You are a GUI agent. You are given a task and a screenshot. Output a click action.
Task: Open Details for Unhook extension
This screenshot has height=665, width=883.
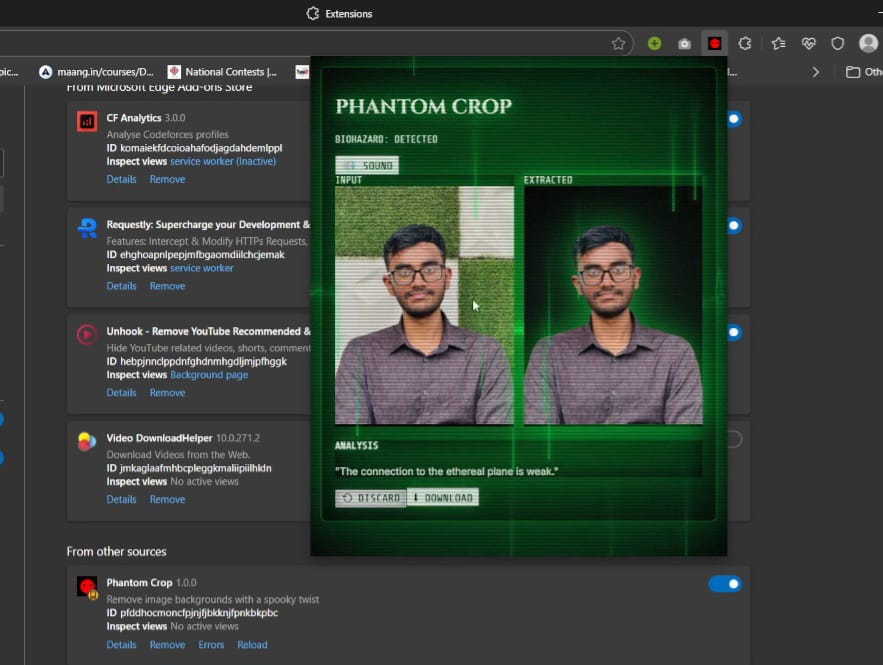[122, 392]
